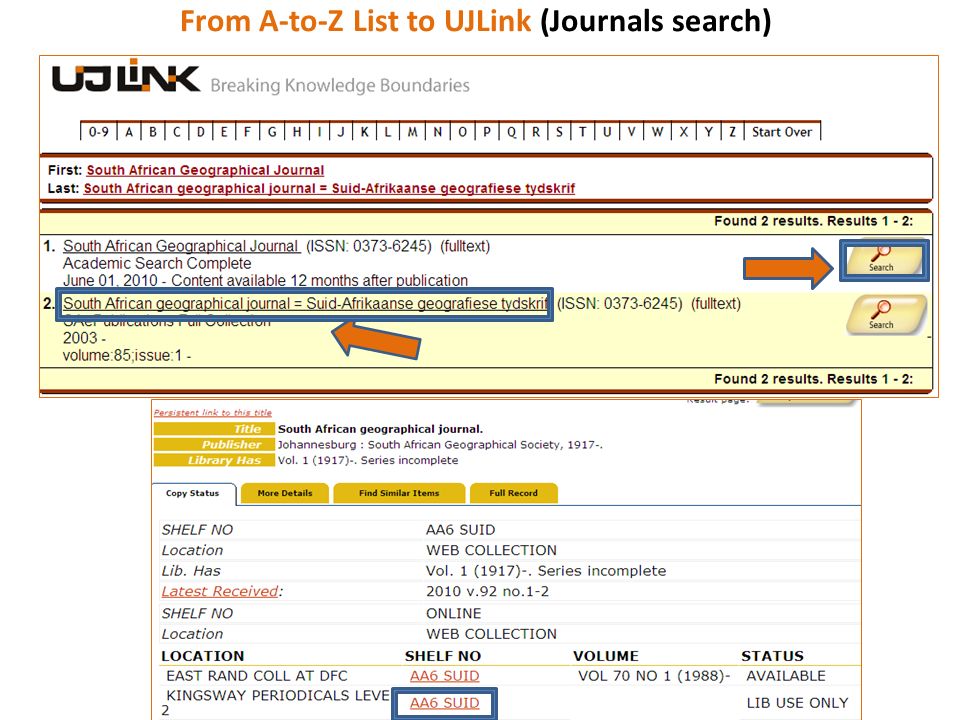Select letter U in the index
This screenshot has height=720, width=960.
607,132
